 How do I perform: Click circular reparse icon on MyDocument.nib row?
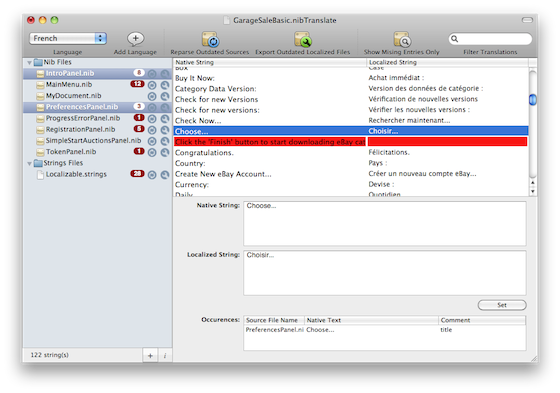(x=152, y=96)
